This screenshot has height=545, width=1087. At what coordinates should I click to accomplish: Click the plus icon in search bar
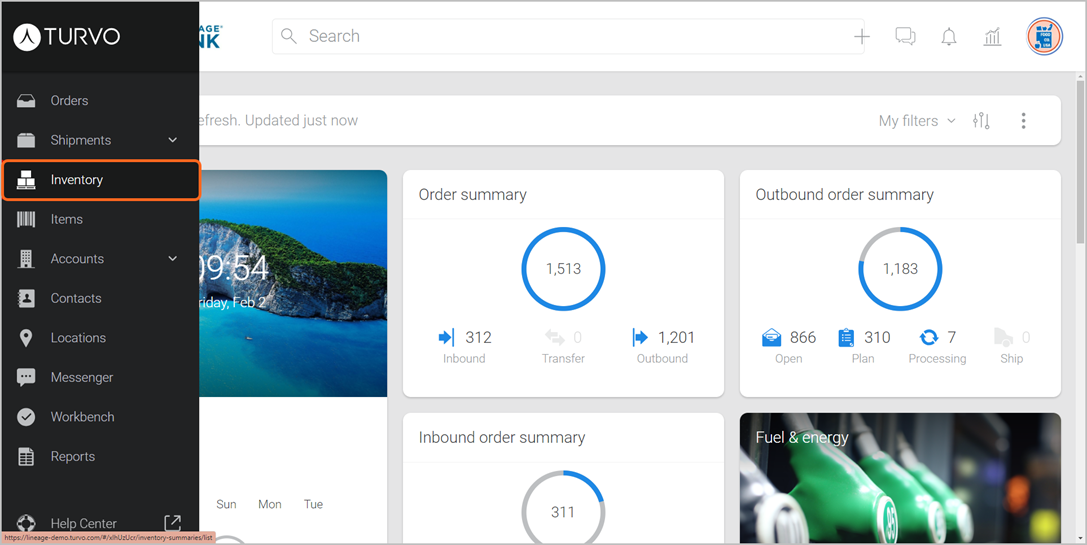tap(861, 36)
